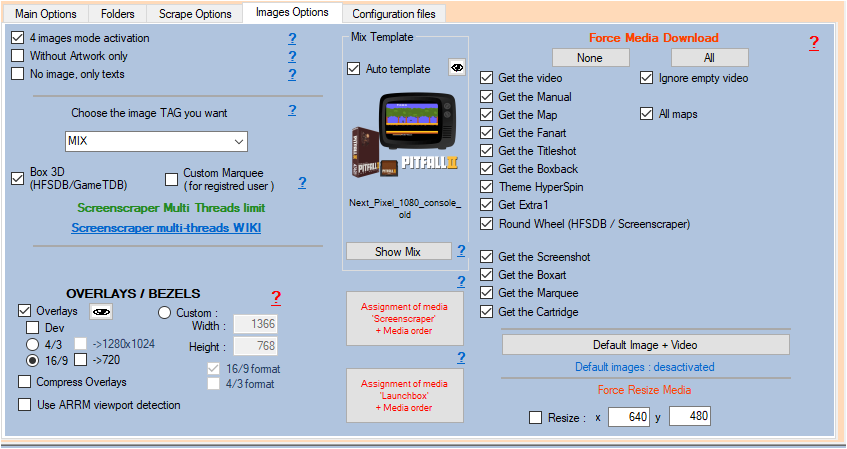The image size is (847, 449).
Task: Open the Configuration files tab
Action: click(393, 14)
